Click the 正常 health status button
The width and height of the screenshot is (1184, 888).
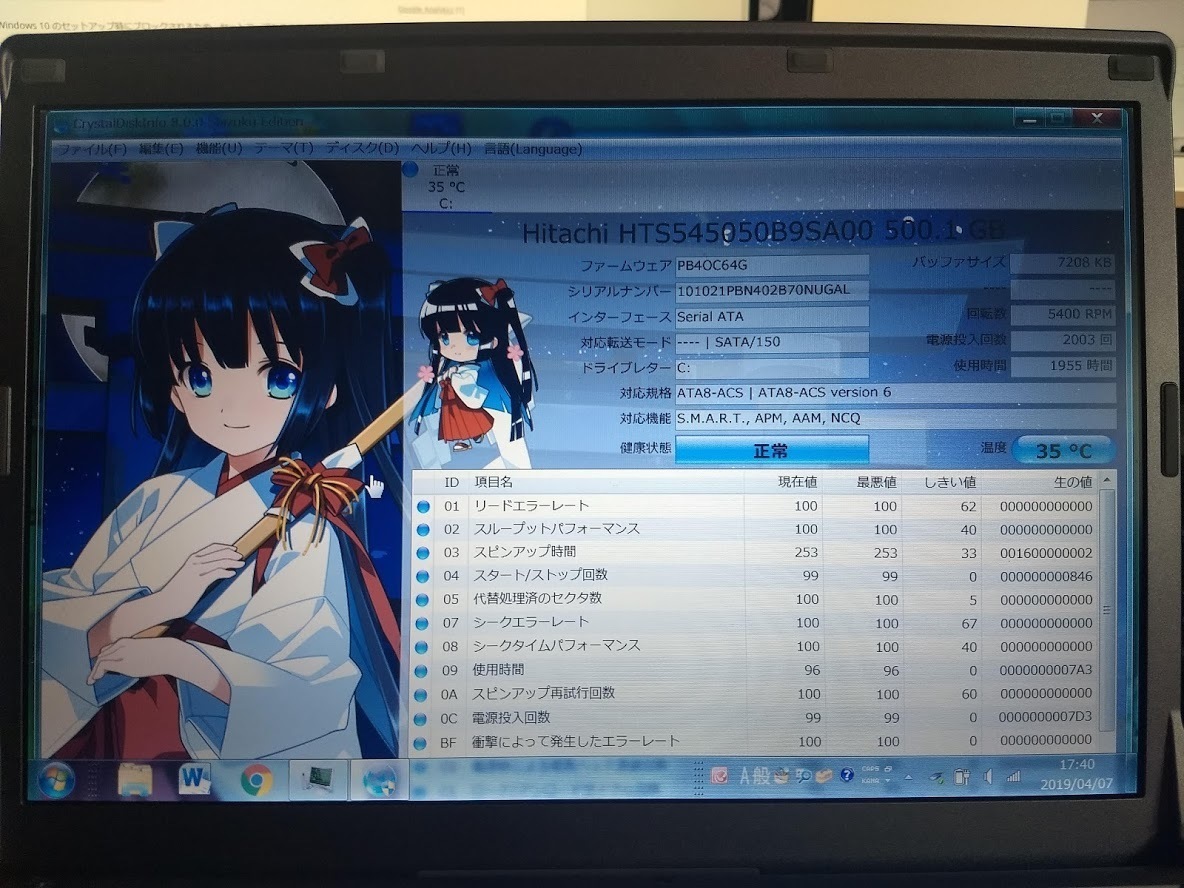(x=771, y=450)
